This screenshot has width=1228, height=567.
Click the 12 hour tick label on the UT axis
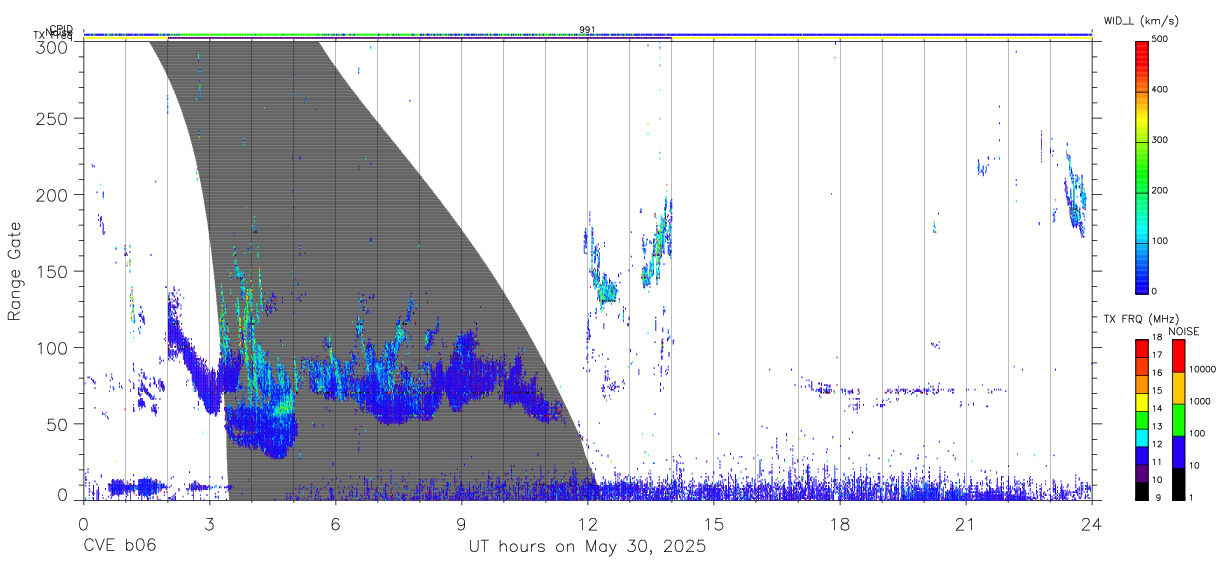(x=587, y=524)
